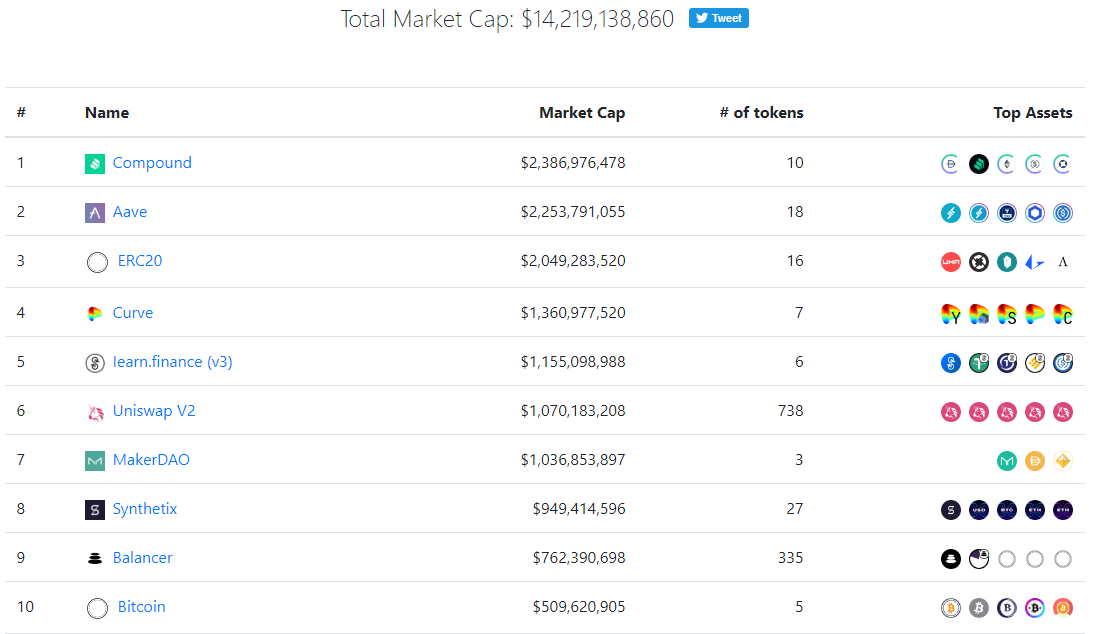This screenshot has height=634, width=1097.
Task: Click the teal MakerDAO logo beside its name
Action: [95, 460]
